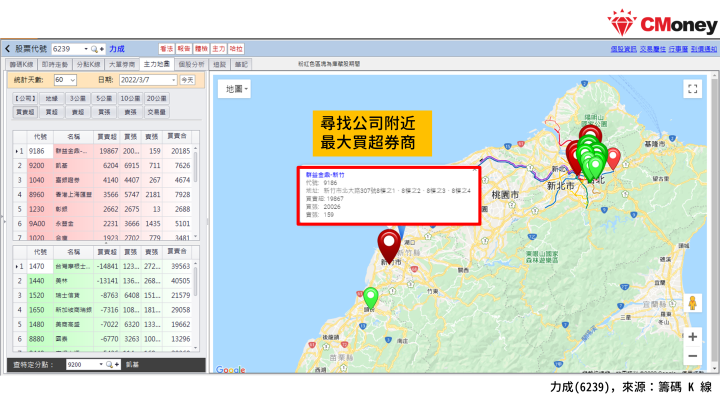Image resolution: width=720 pixels, height=400 pixels.
Task: Click the red 看法 button
Action: (x=167, y=49)
